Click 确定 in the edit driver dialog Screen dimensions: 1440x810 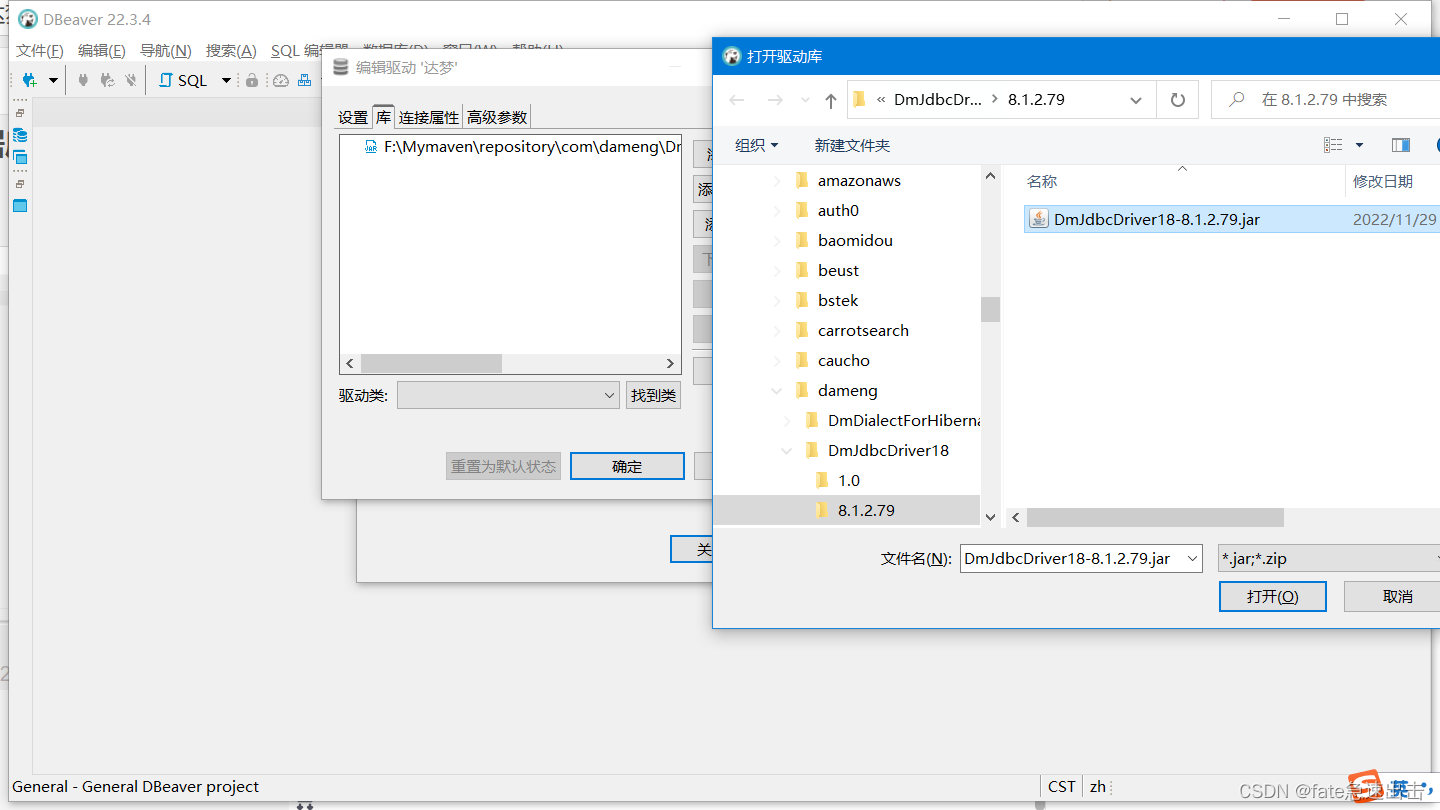pyautogui.click(x=627, y=466)
